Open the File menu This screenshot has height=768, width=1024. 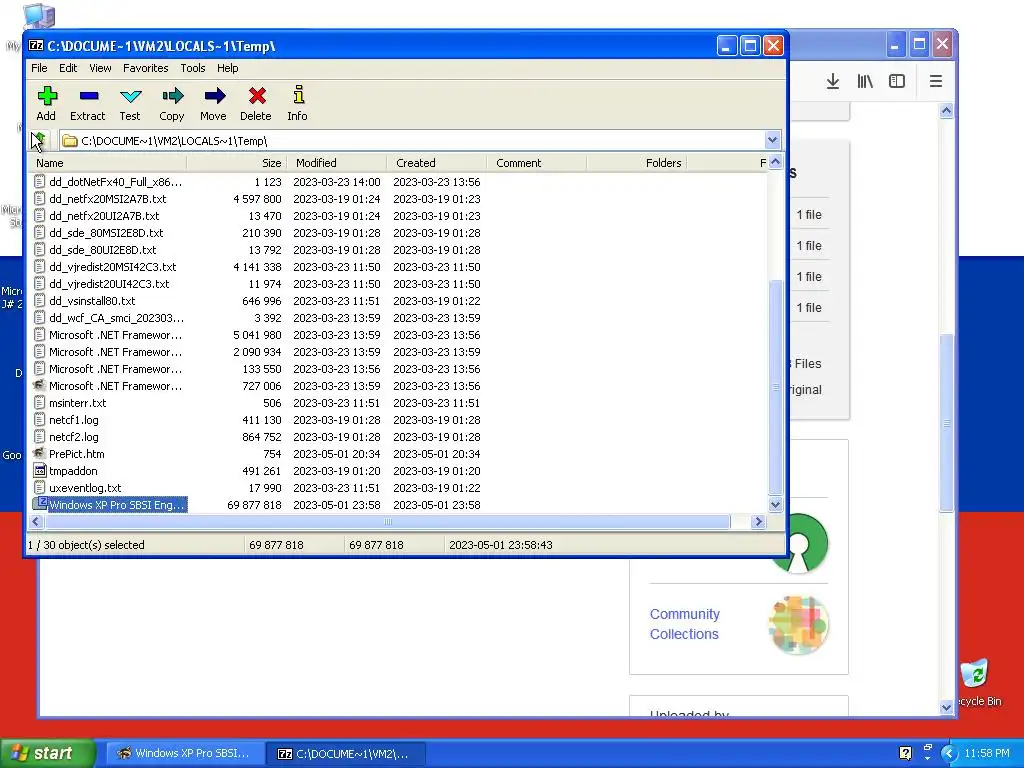[x=39, y=68]
